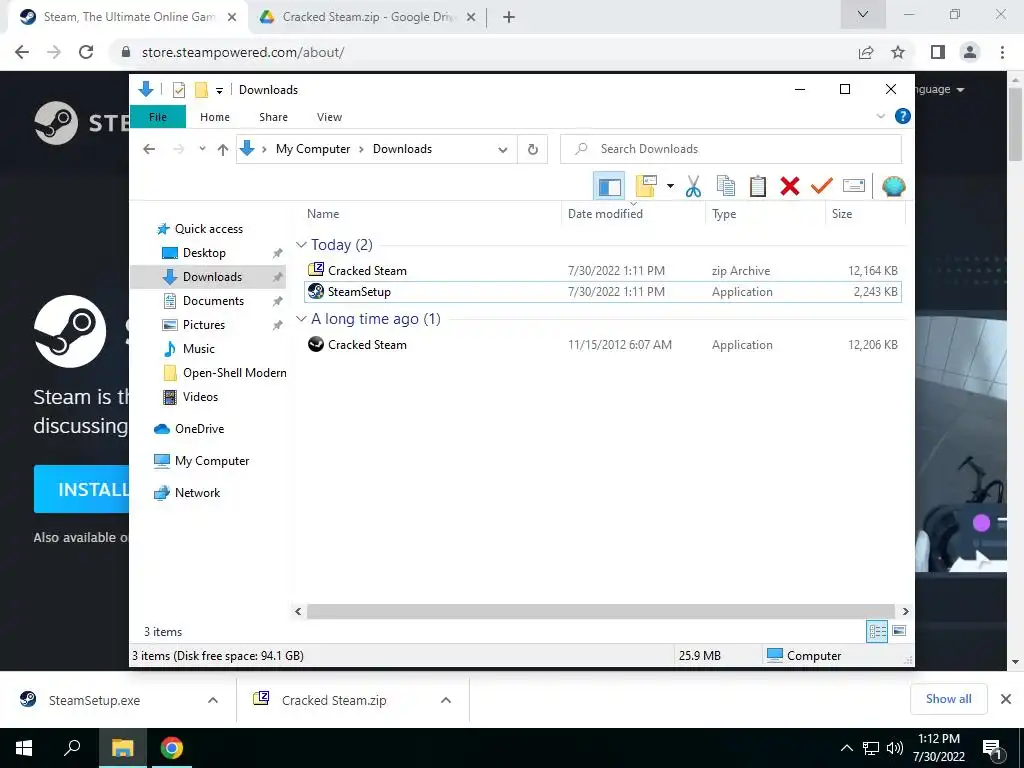1024x768 pixels.
Task: Click the horizontal scrollbar in file list
Action: click(x=600, y=611)
